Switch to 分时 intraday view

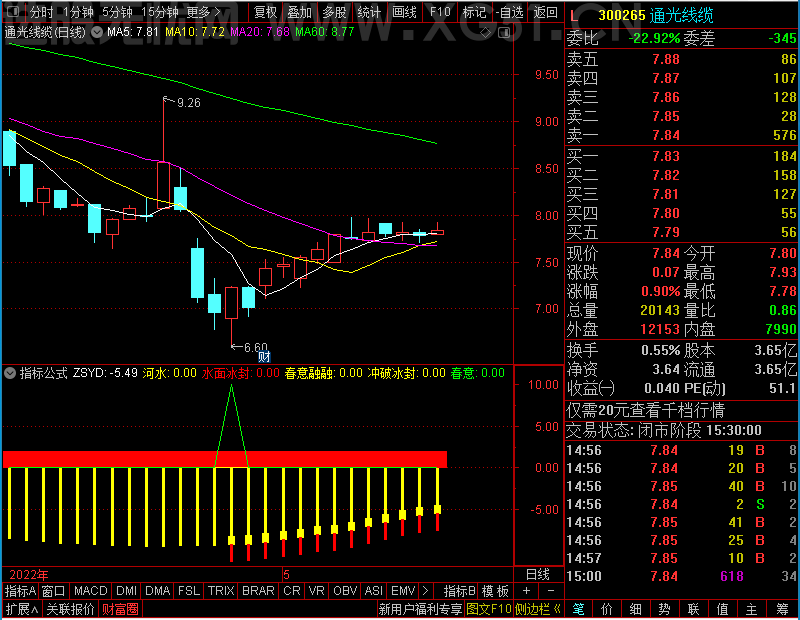(41, 12)
